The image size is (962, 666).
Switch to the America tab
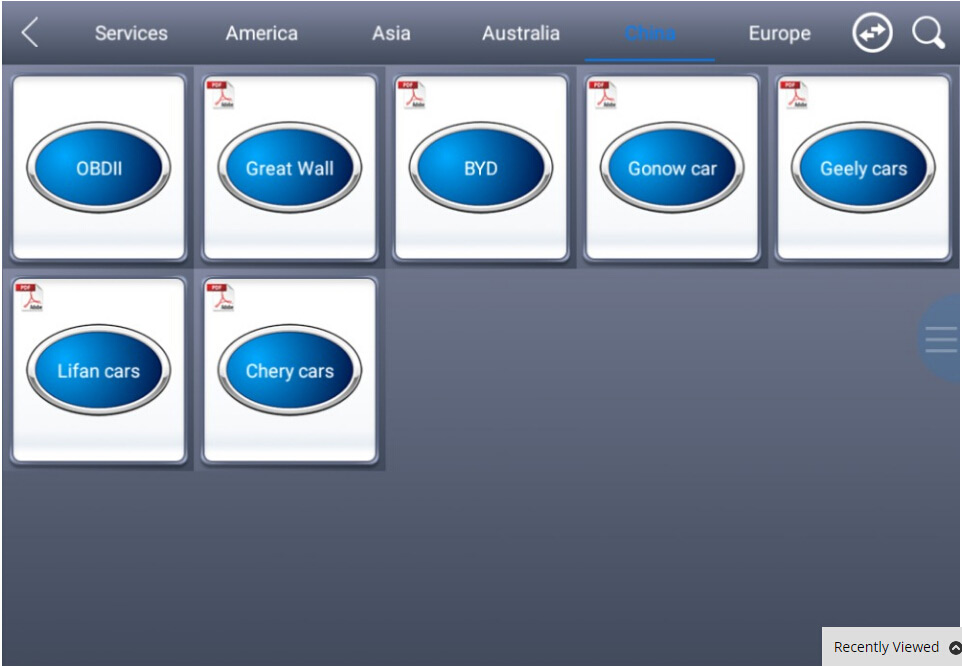261,33
